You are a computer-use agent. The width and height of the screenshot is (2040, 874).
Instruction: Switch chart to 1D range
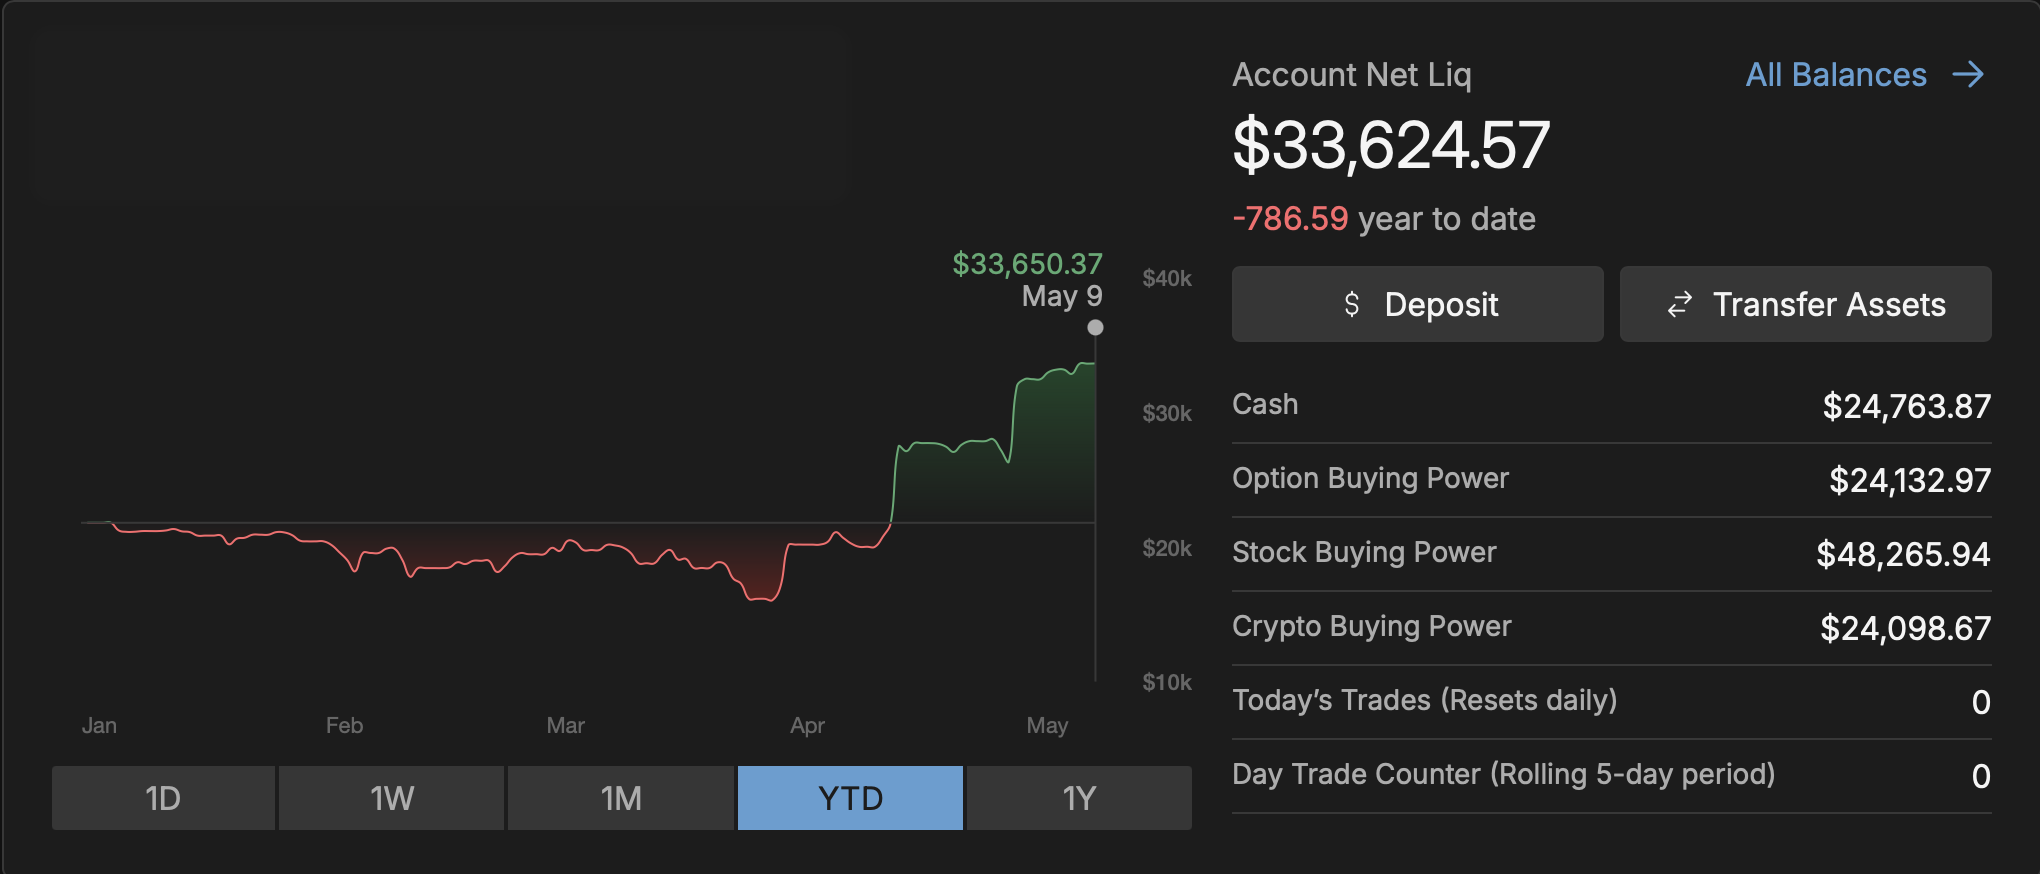coord(163,798)
